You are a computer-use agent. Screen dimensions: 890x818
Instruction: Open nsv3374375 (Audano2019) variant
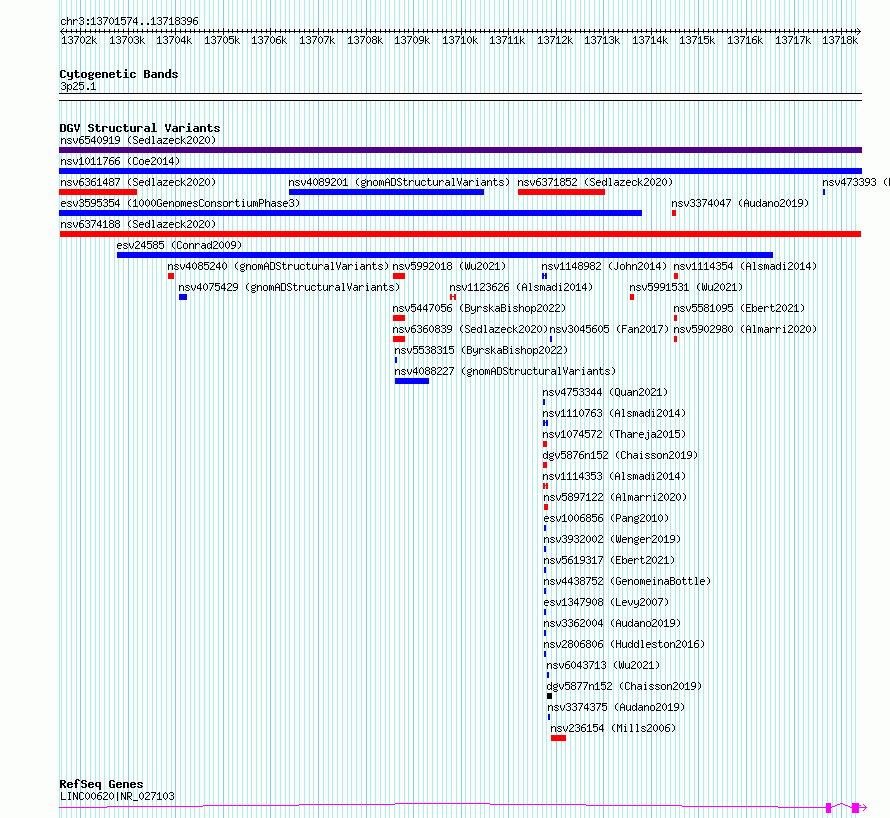tap(616, 707)
